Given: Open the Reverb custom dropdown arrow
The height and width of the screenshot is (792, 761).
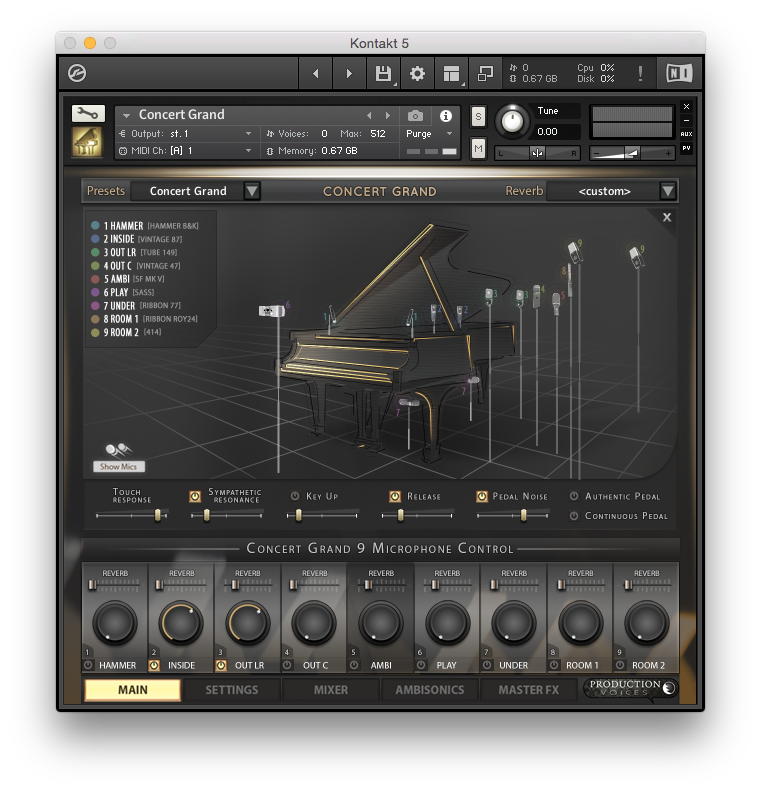Looking at the screenshot, I should (668, 191).
